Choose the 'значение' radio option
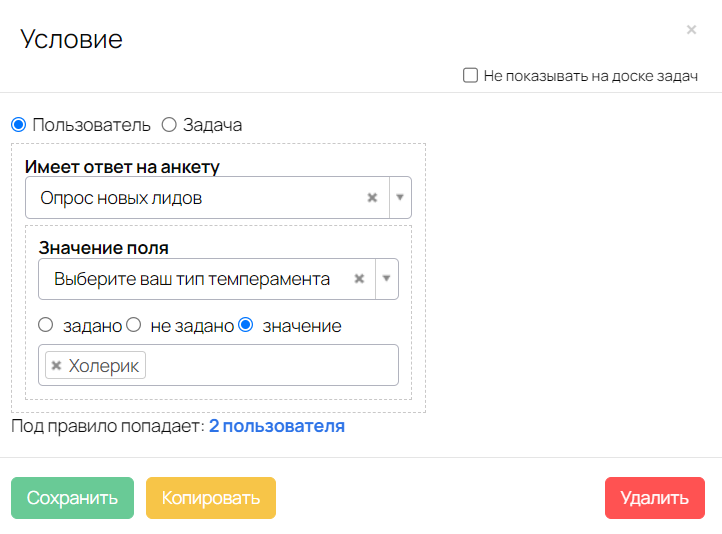Image resolution: width=722 pixels, height=534 pixels. [x=246, y=325]
